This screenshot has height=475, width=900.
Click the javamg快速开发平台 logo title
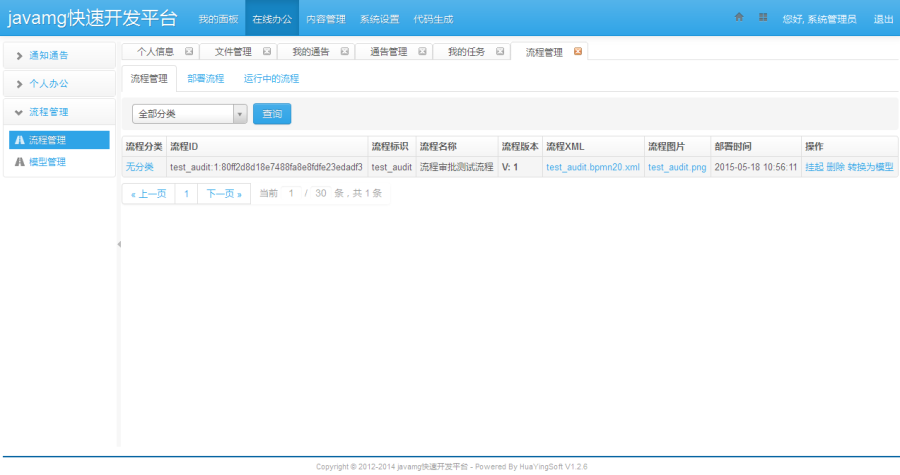(x=92, y=18)
